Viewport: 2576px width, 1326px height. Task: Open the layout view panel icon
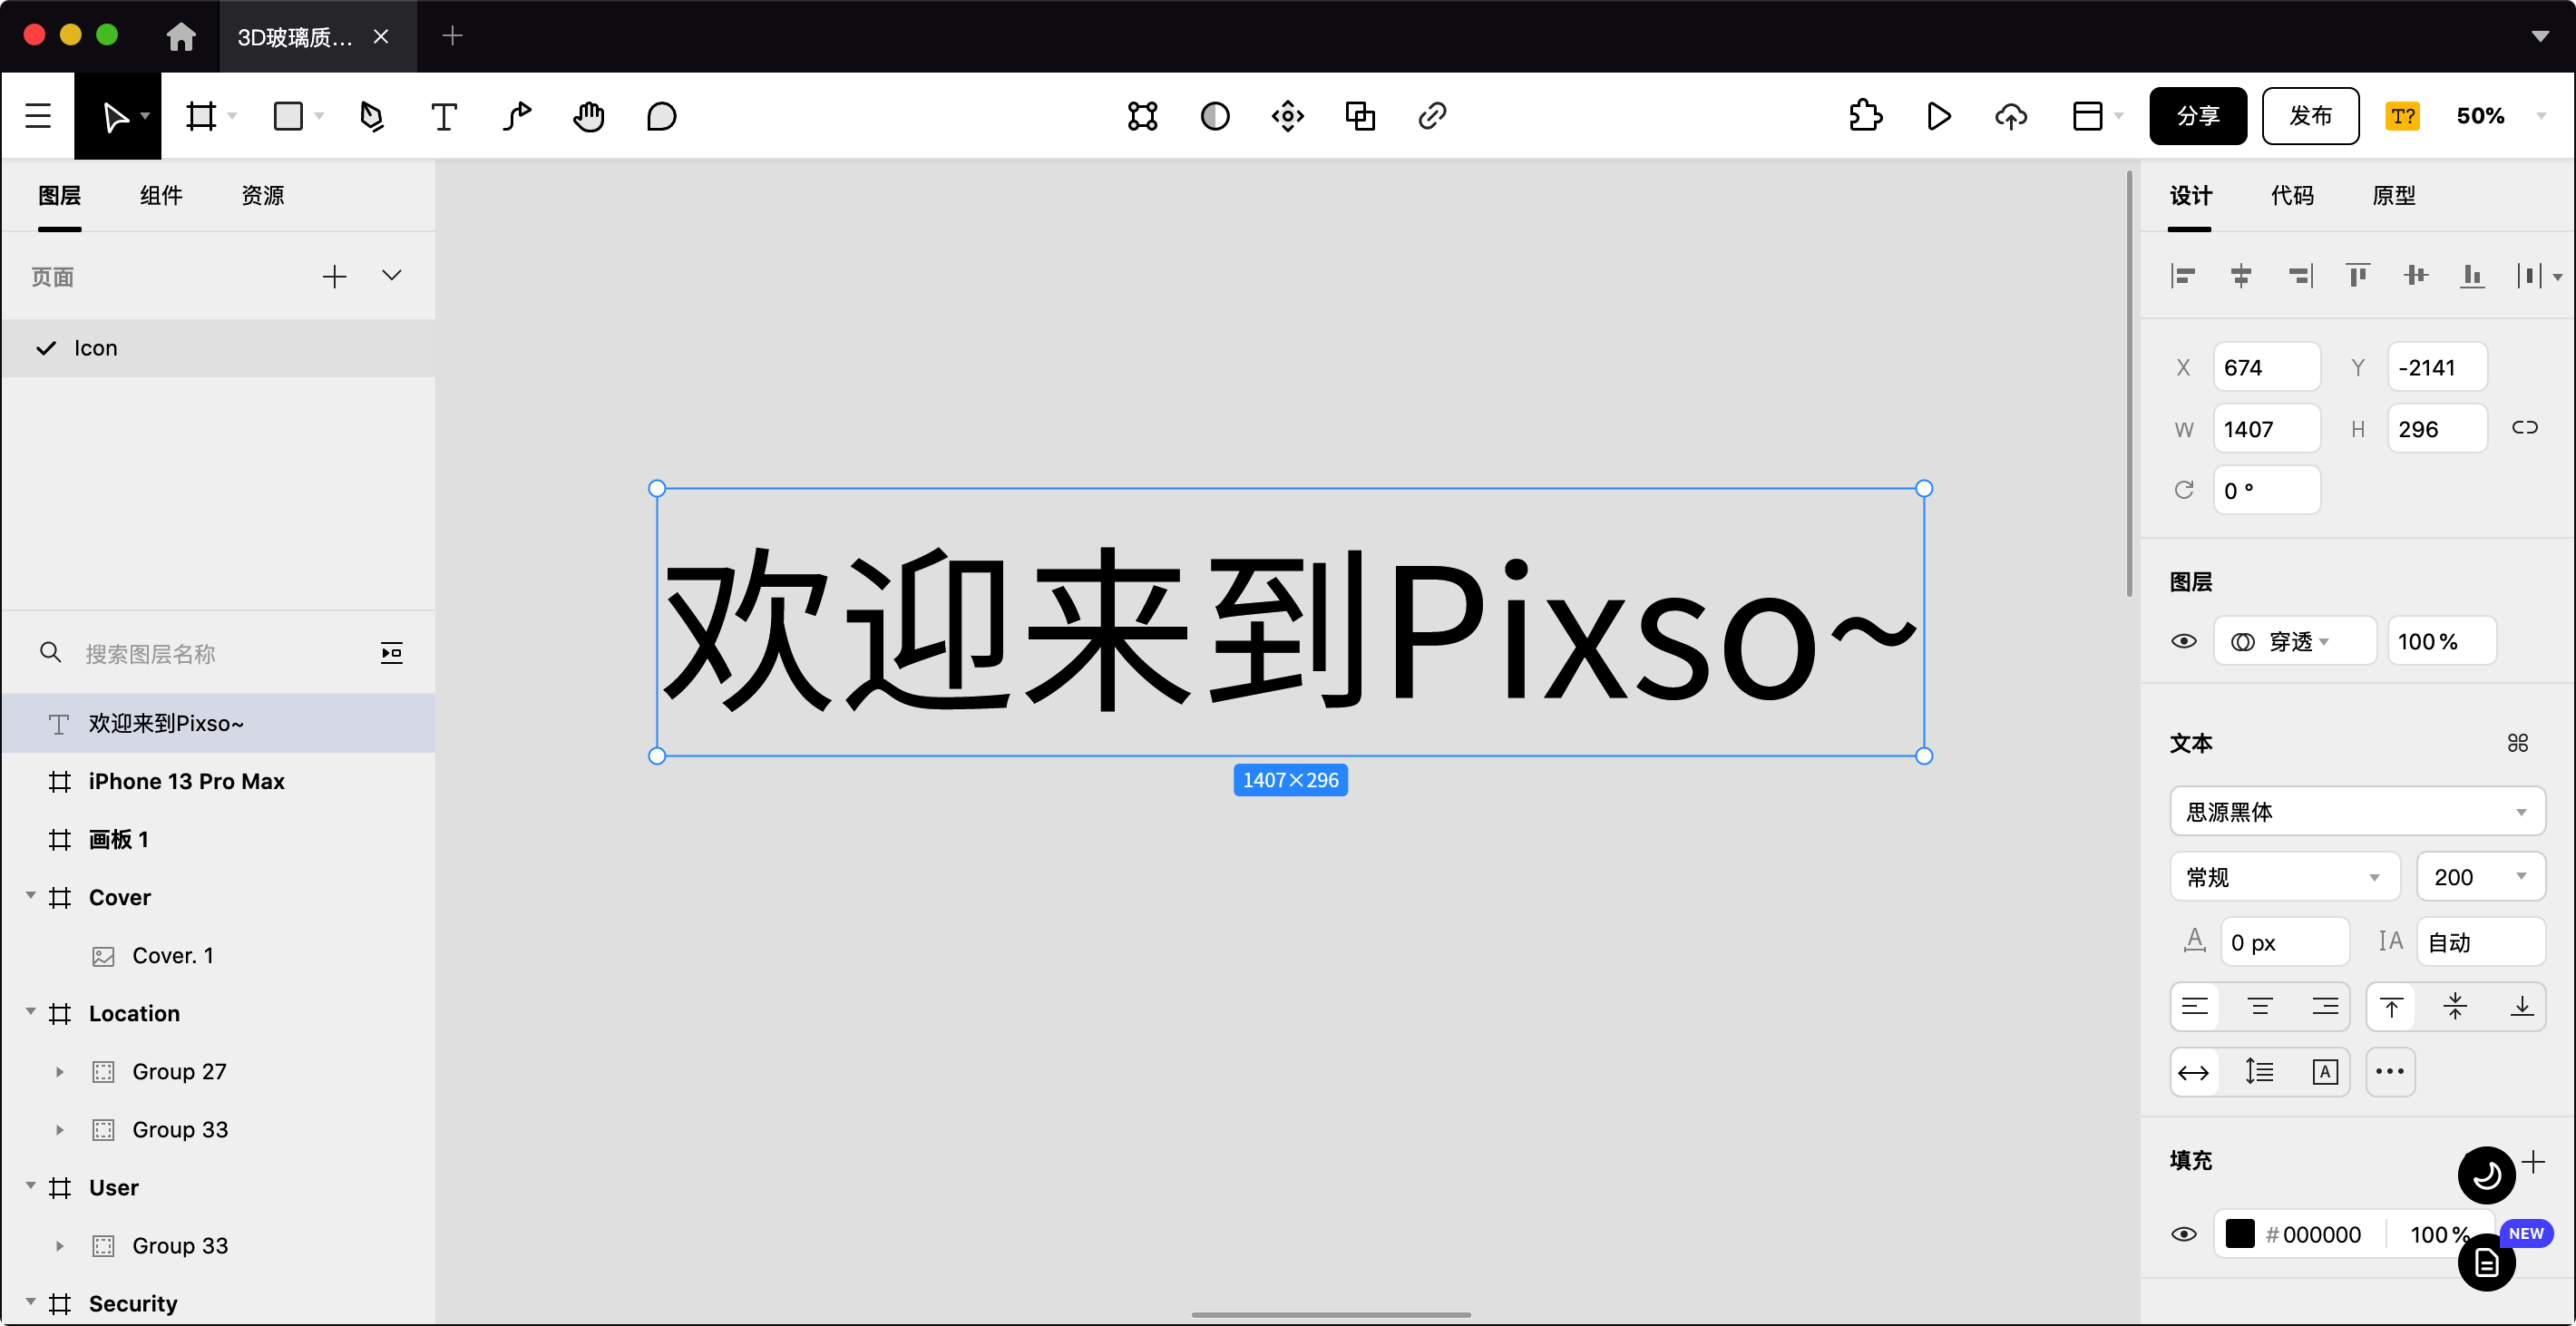2087,116
